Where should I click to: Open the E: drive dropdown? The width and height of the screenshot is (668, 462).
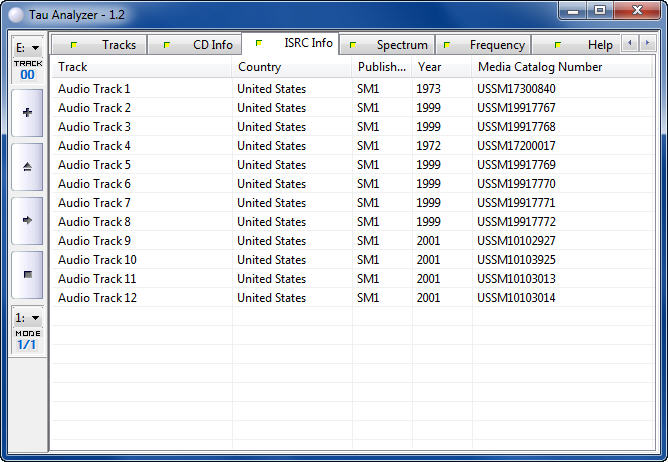[x=27, y=47]
